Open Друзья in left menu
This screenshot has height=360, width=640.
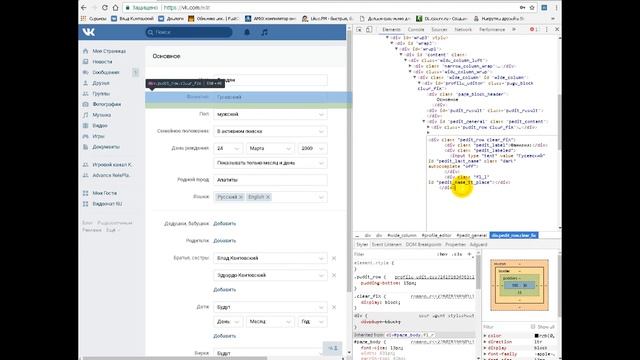(x=100, y=83)
